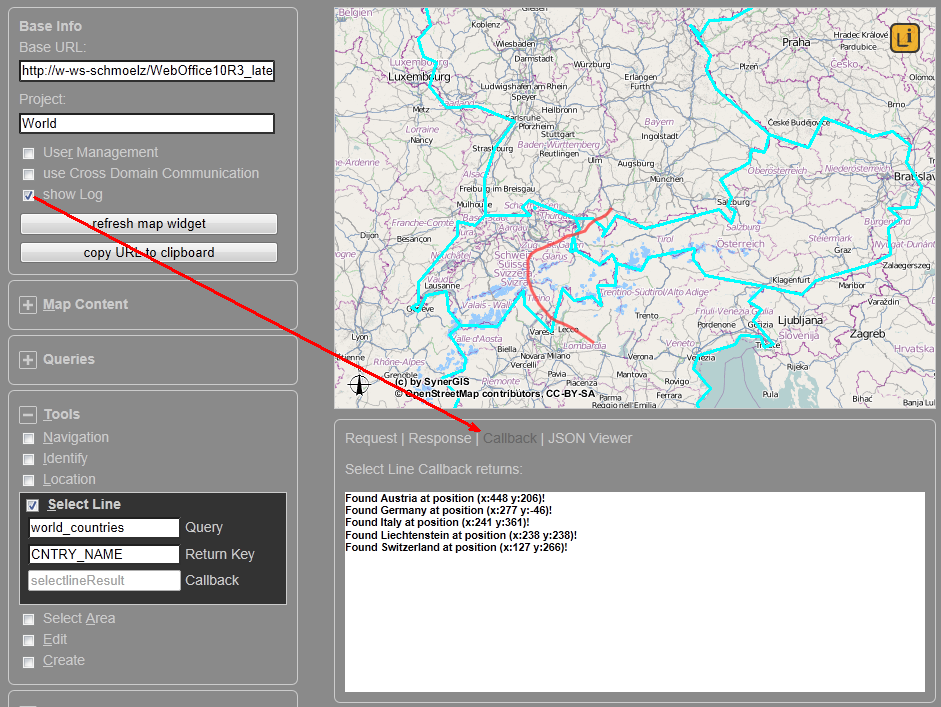
Task: Open the Response tab
Action: pos(439,438)
